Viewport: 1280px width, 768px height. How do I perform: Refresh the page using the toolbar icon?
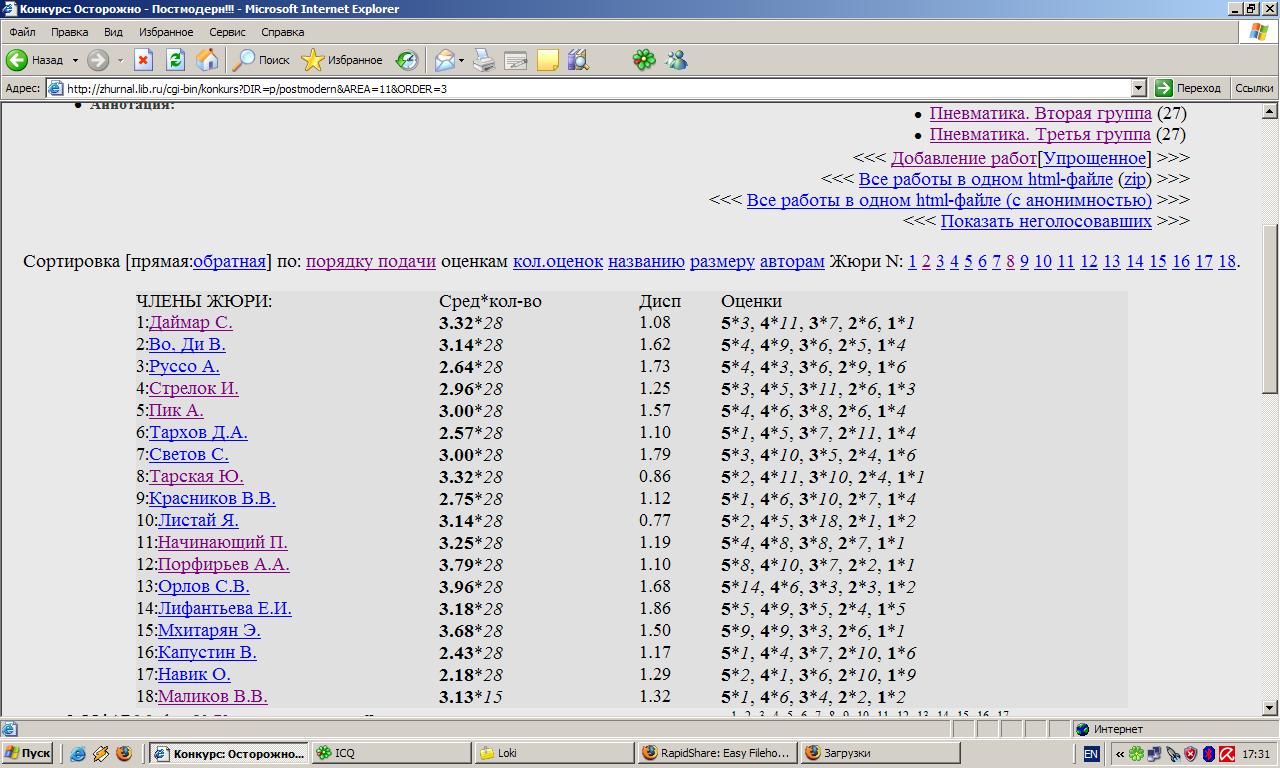point(175,60)
